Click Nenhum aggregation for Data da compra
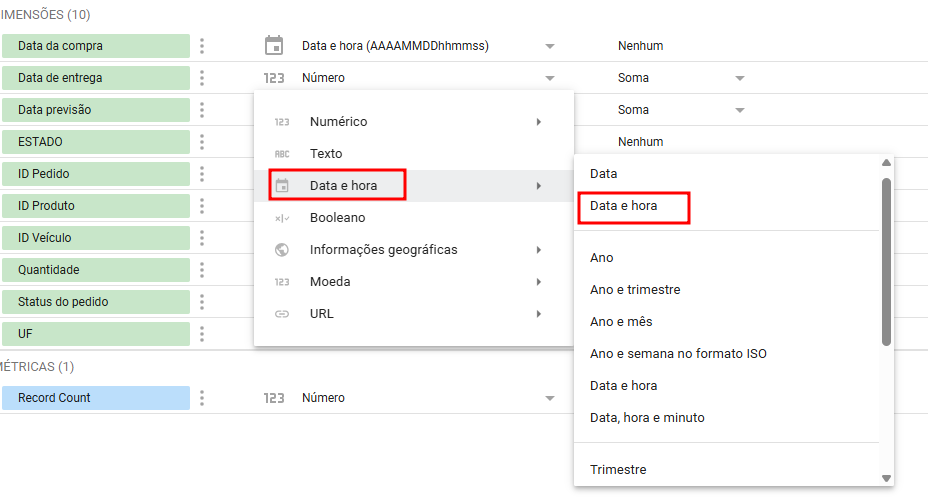 point(640,46)
